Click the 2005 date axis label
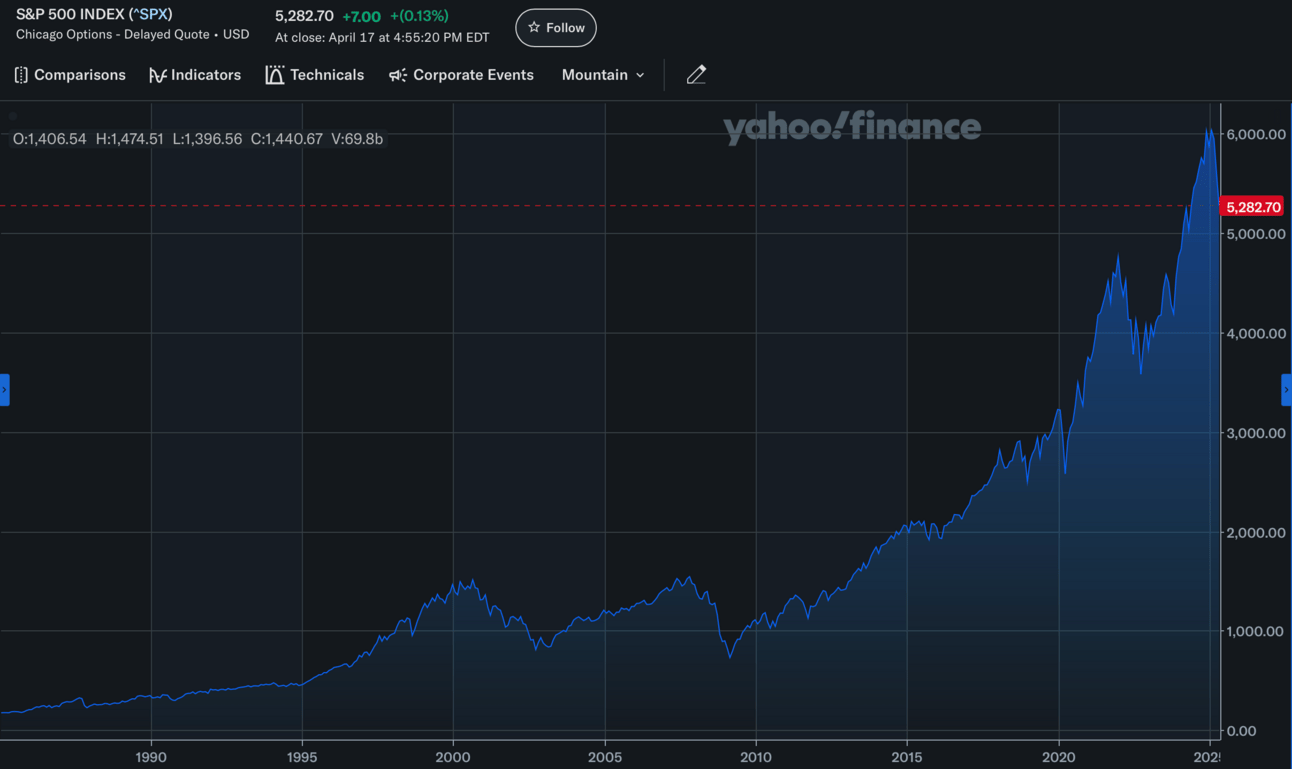Image resolution: width=1292 pixels, height=769 pixels. [604, 757]
